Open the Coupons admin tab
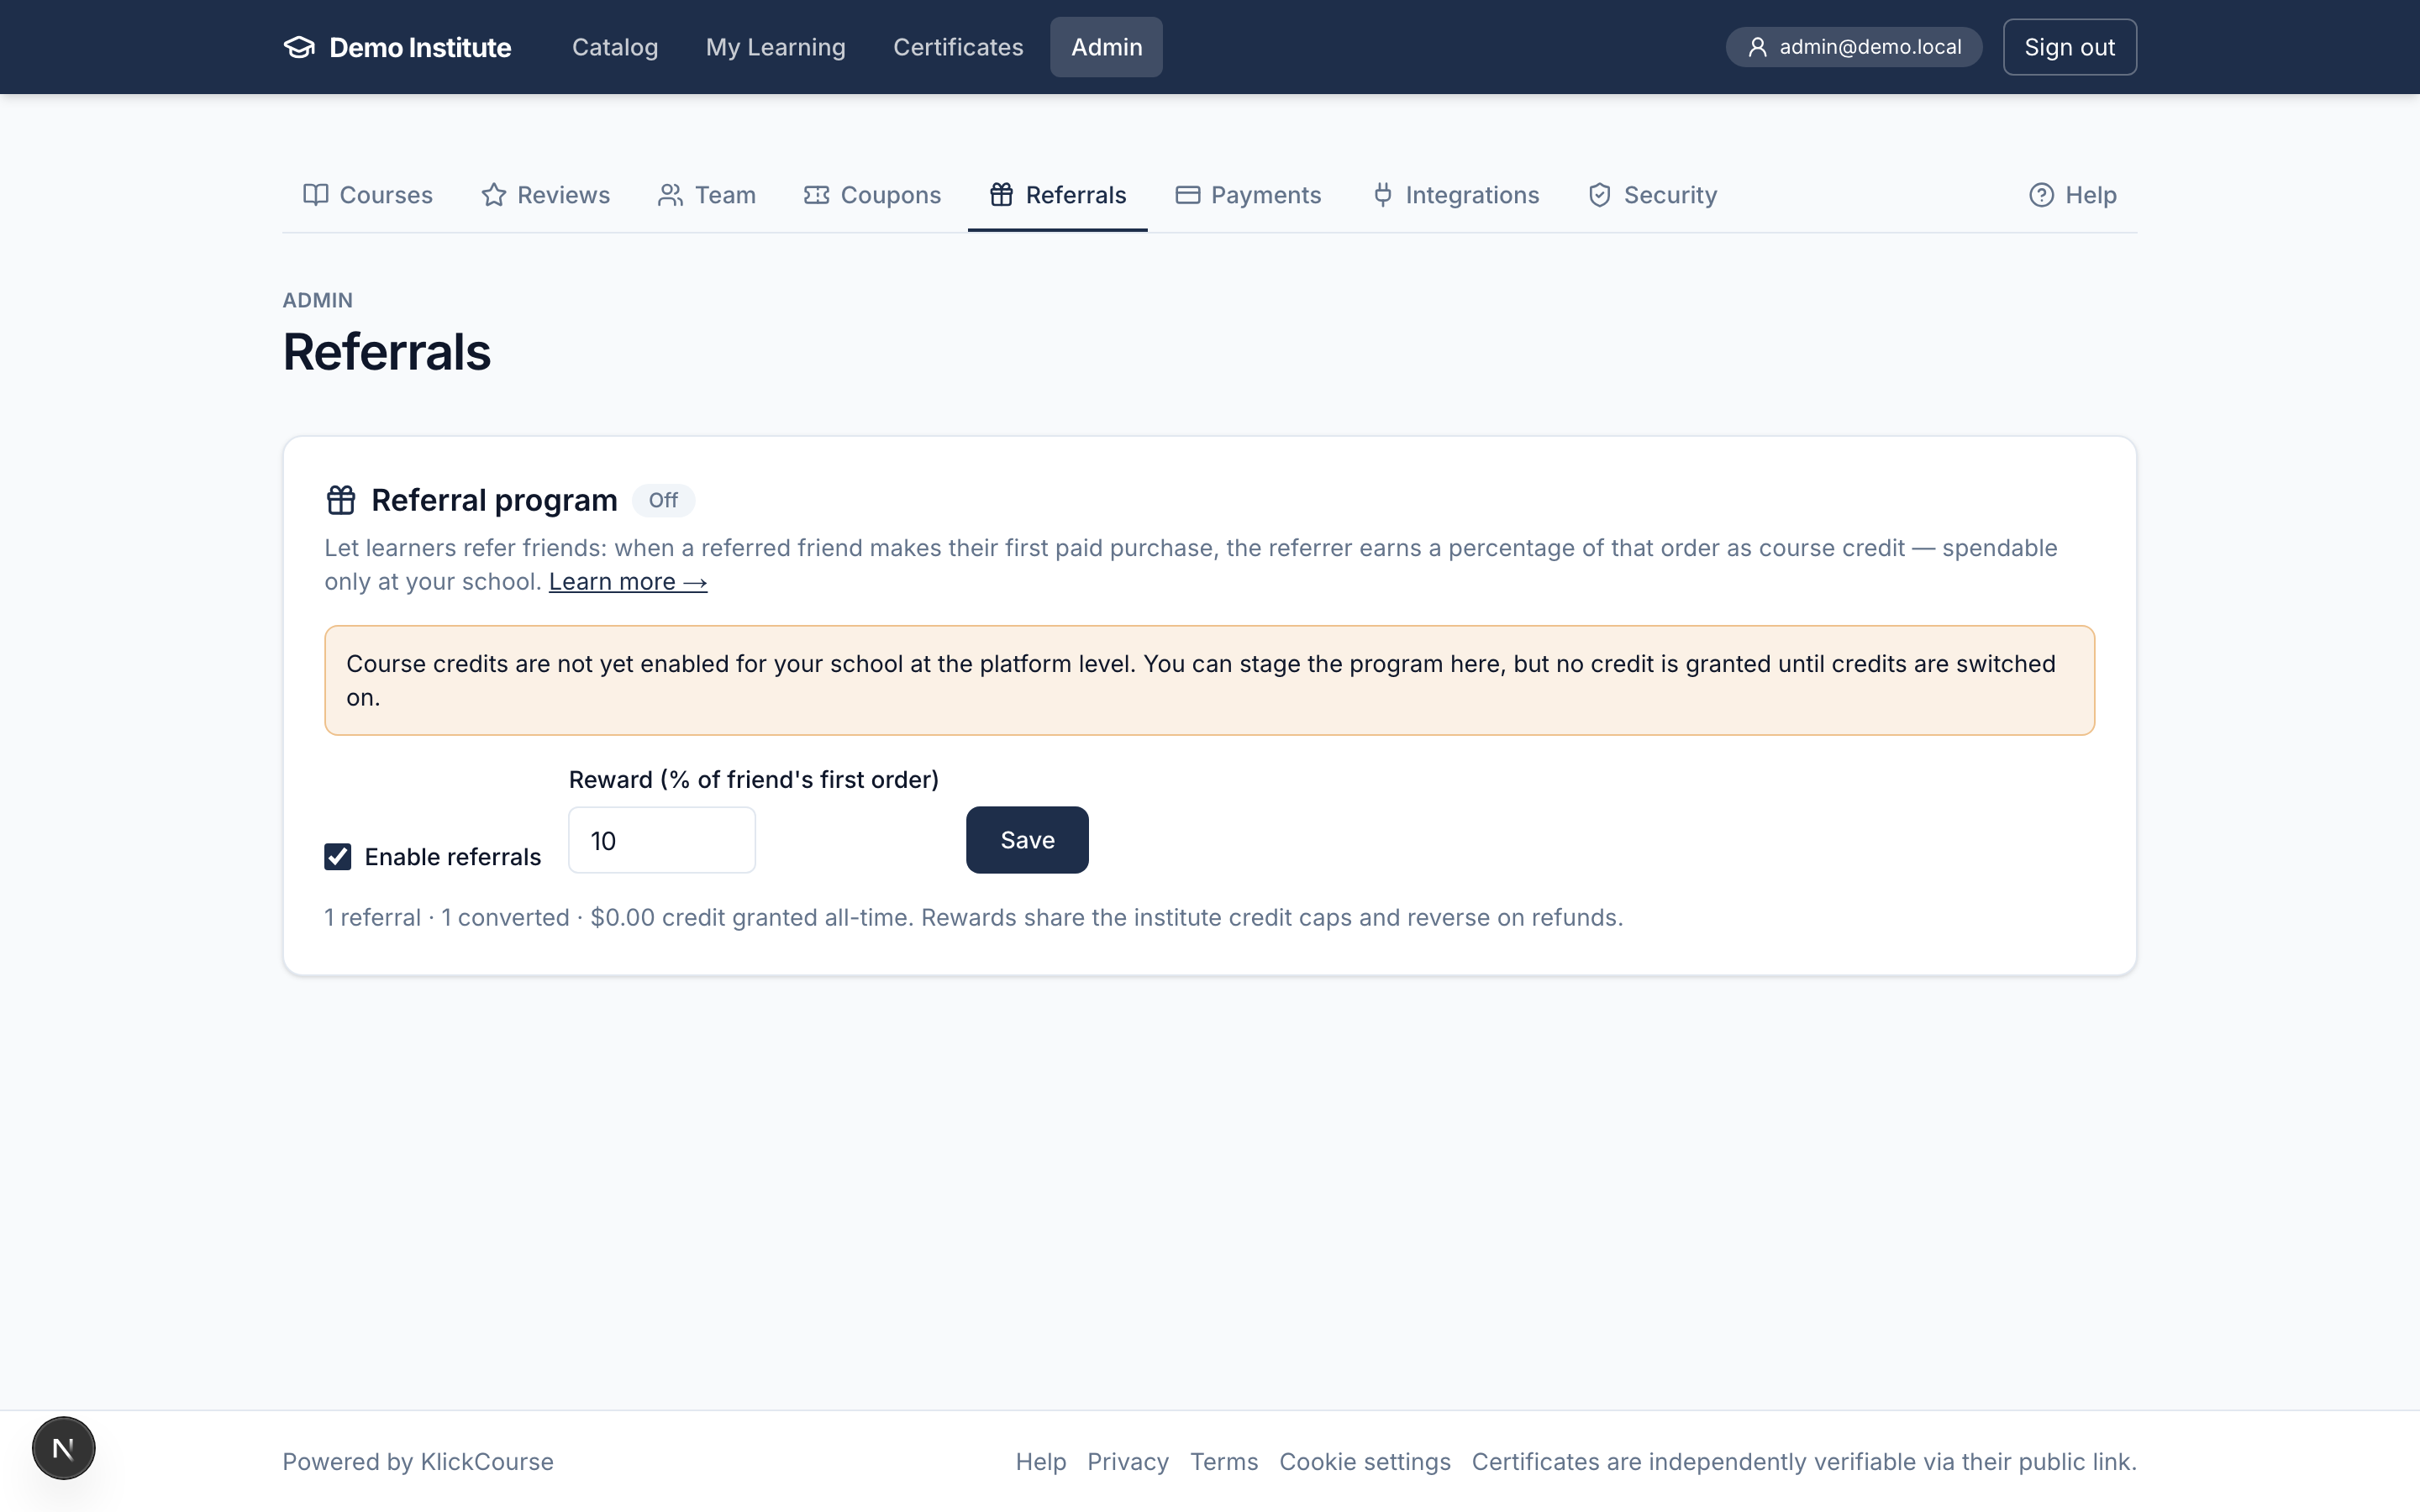 click(x=872, y=195)
